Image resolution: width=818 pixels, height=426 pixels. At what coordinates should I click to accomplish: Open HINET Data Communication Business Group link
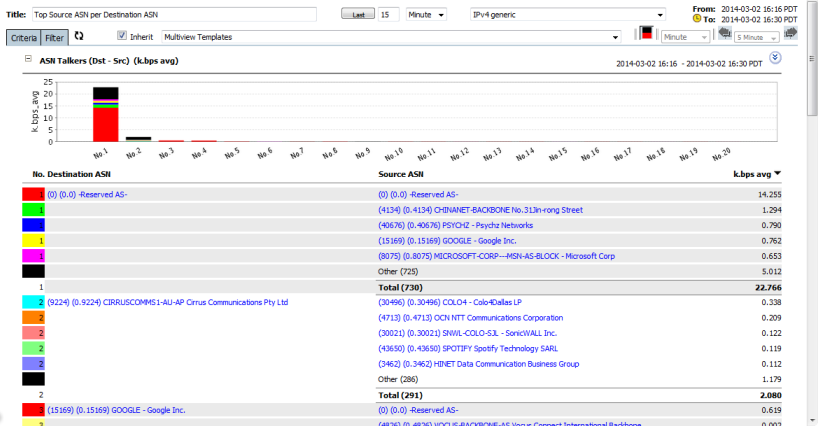pyautogui.click(x=478, y=364)
